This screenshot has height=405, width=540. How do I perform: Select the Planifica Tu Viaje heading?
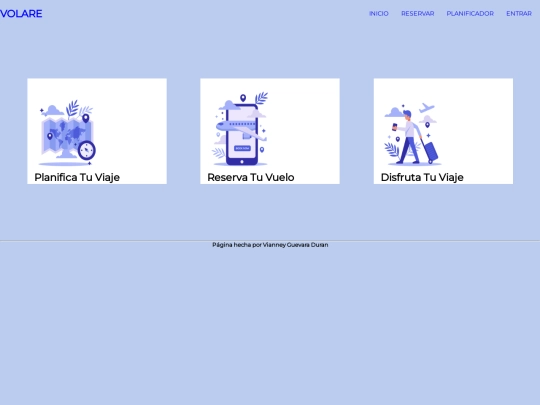click(x=77, y=177)
